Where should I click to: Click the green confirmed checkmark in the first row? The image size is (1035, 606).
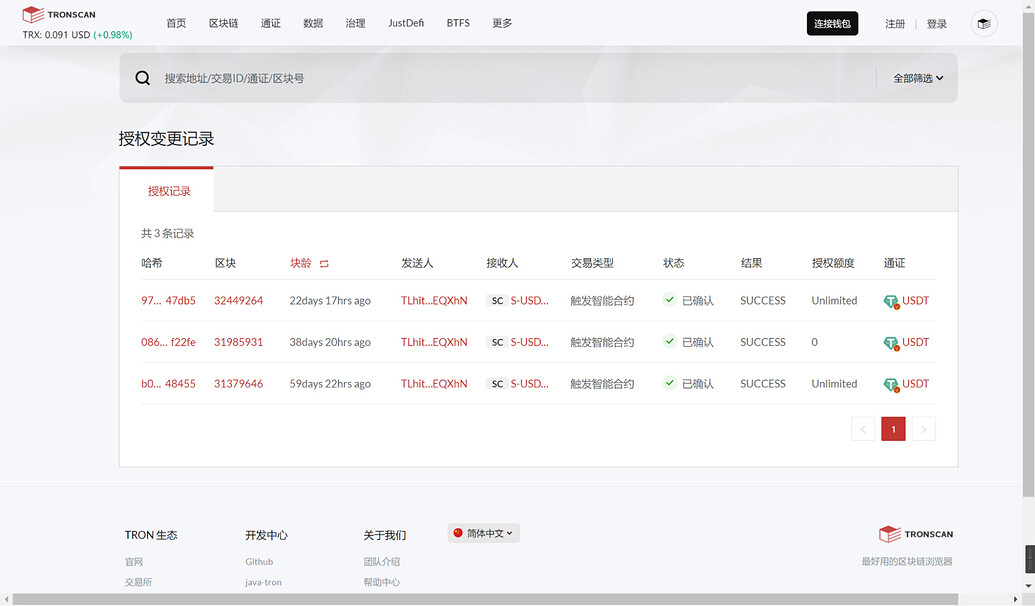669,299
